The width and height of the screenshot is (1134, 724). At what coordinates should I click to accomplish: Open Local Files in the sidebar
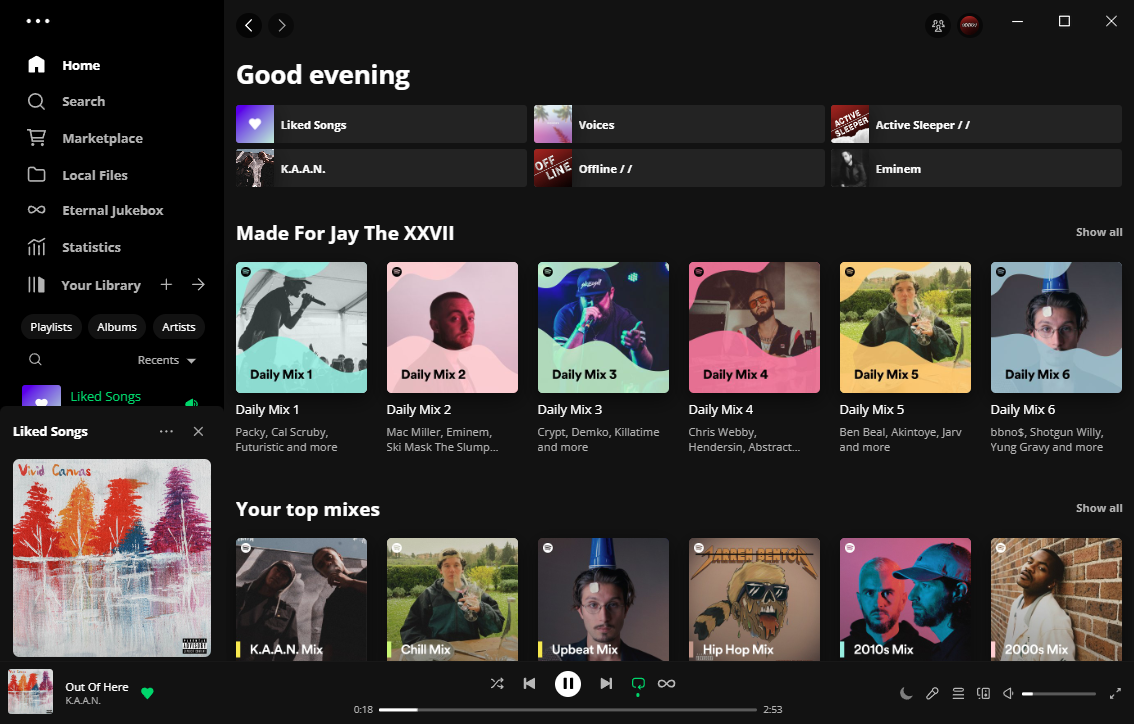[x=77, y=175]
